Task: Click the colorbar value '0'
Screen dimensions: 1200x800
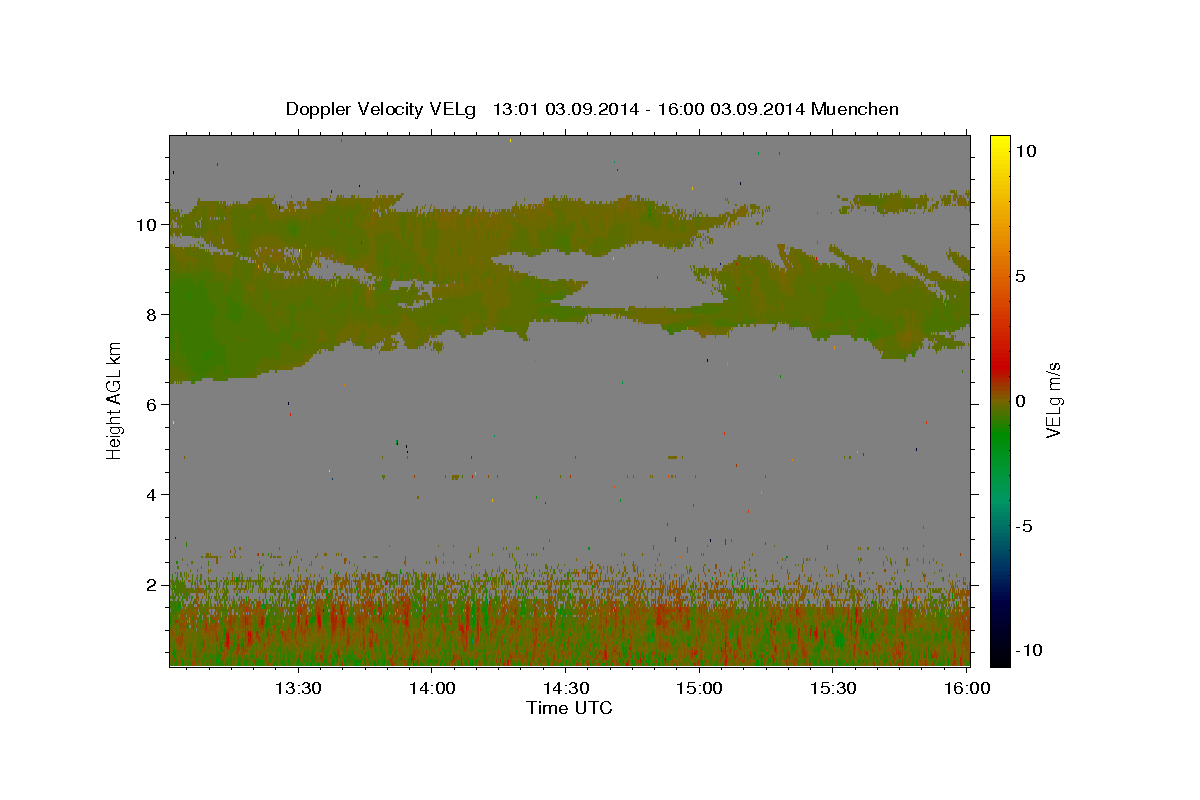Action: coord(1021,401)
